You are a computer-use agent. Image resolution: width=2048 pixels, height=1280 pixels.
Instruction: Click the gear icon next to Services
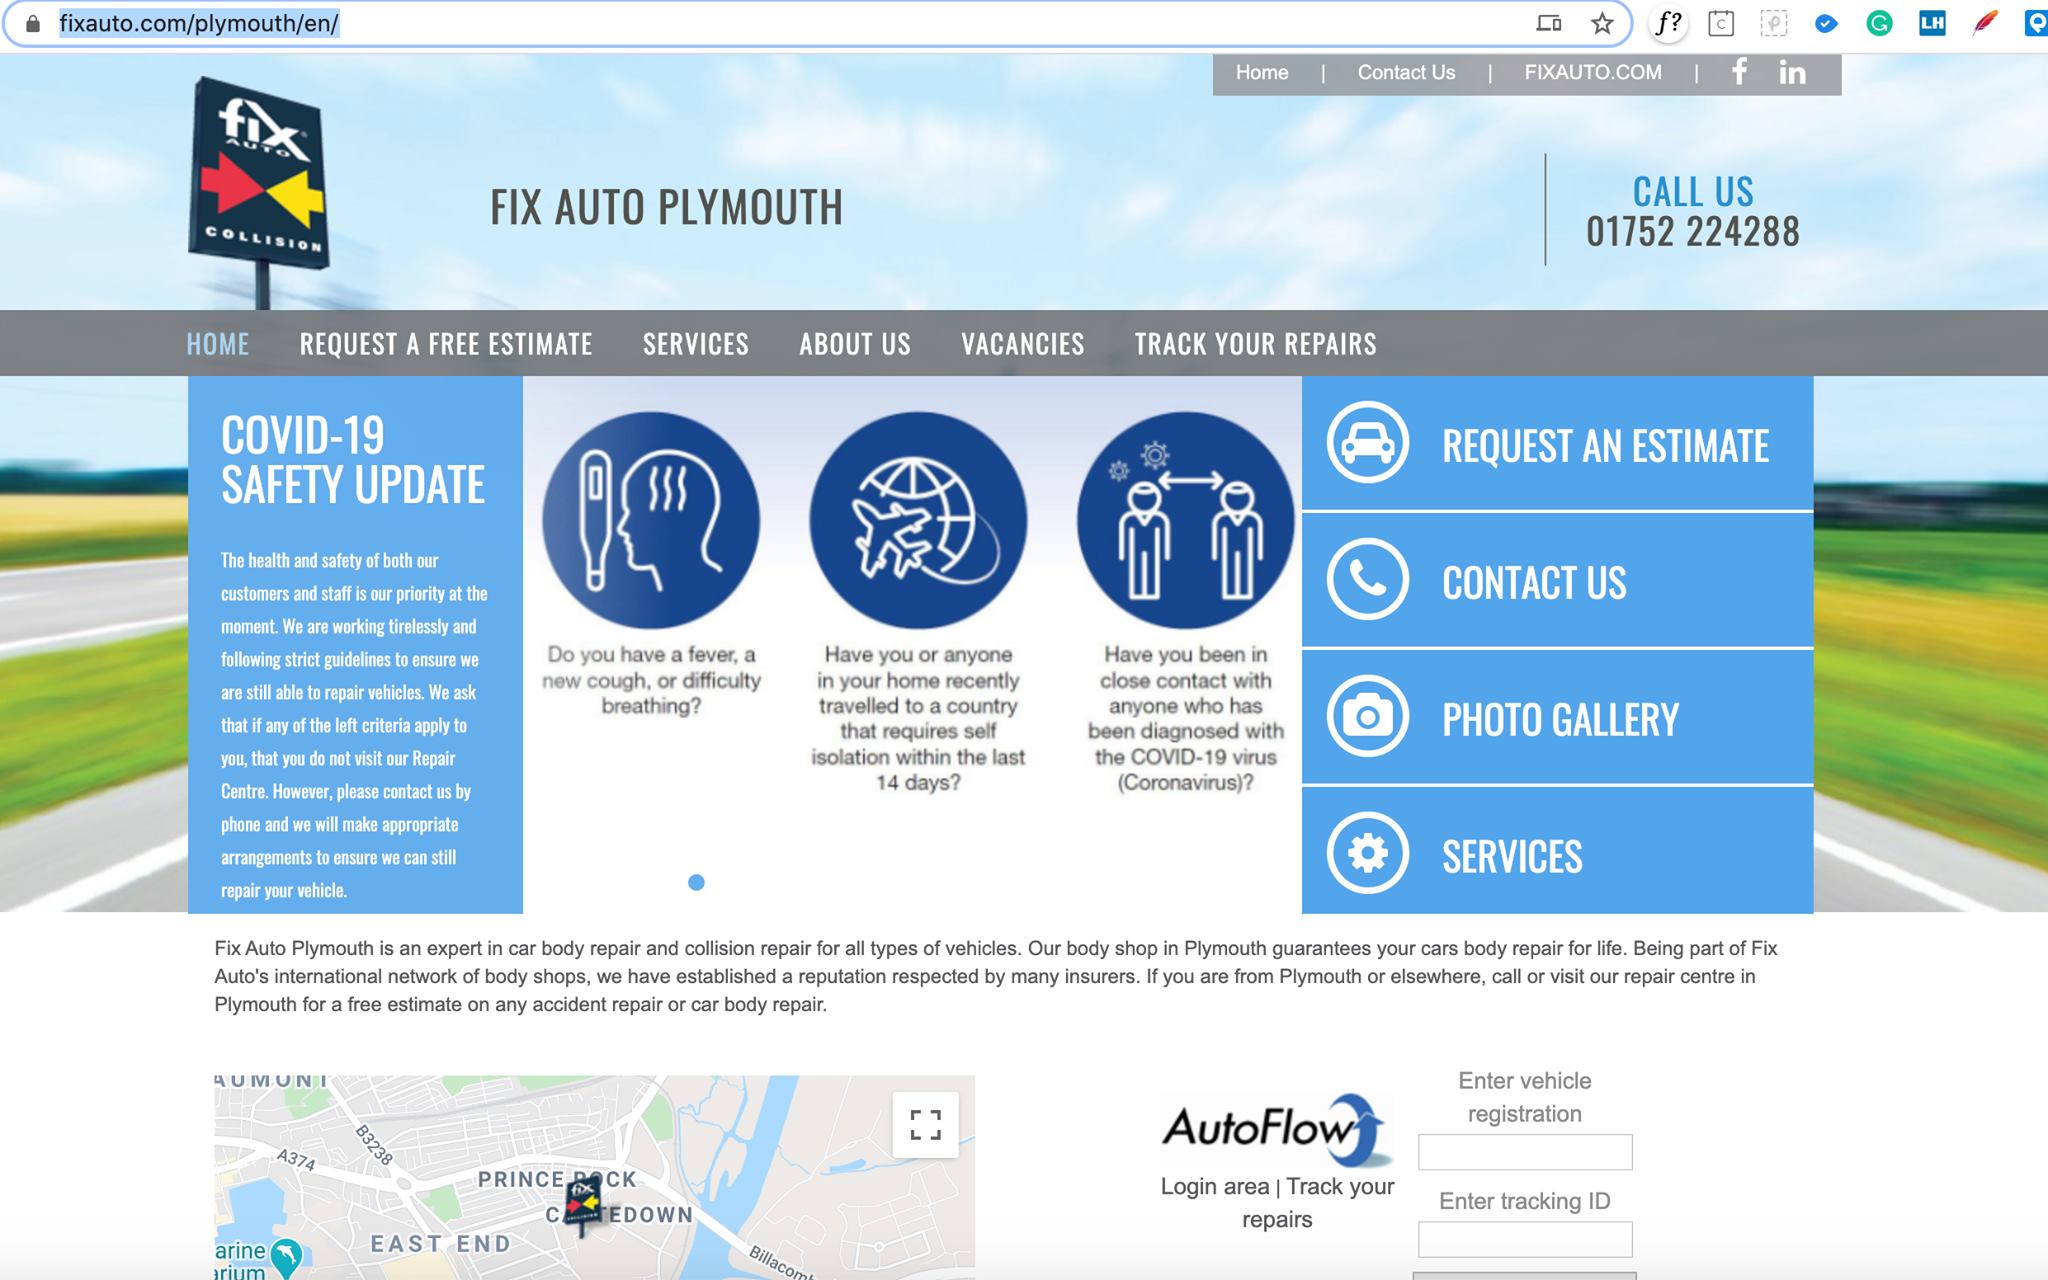[1367, 854]
